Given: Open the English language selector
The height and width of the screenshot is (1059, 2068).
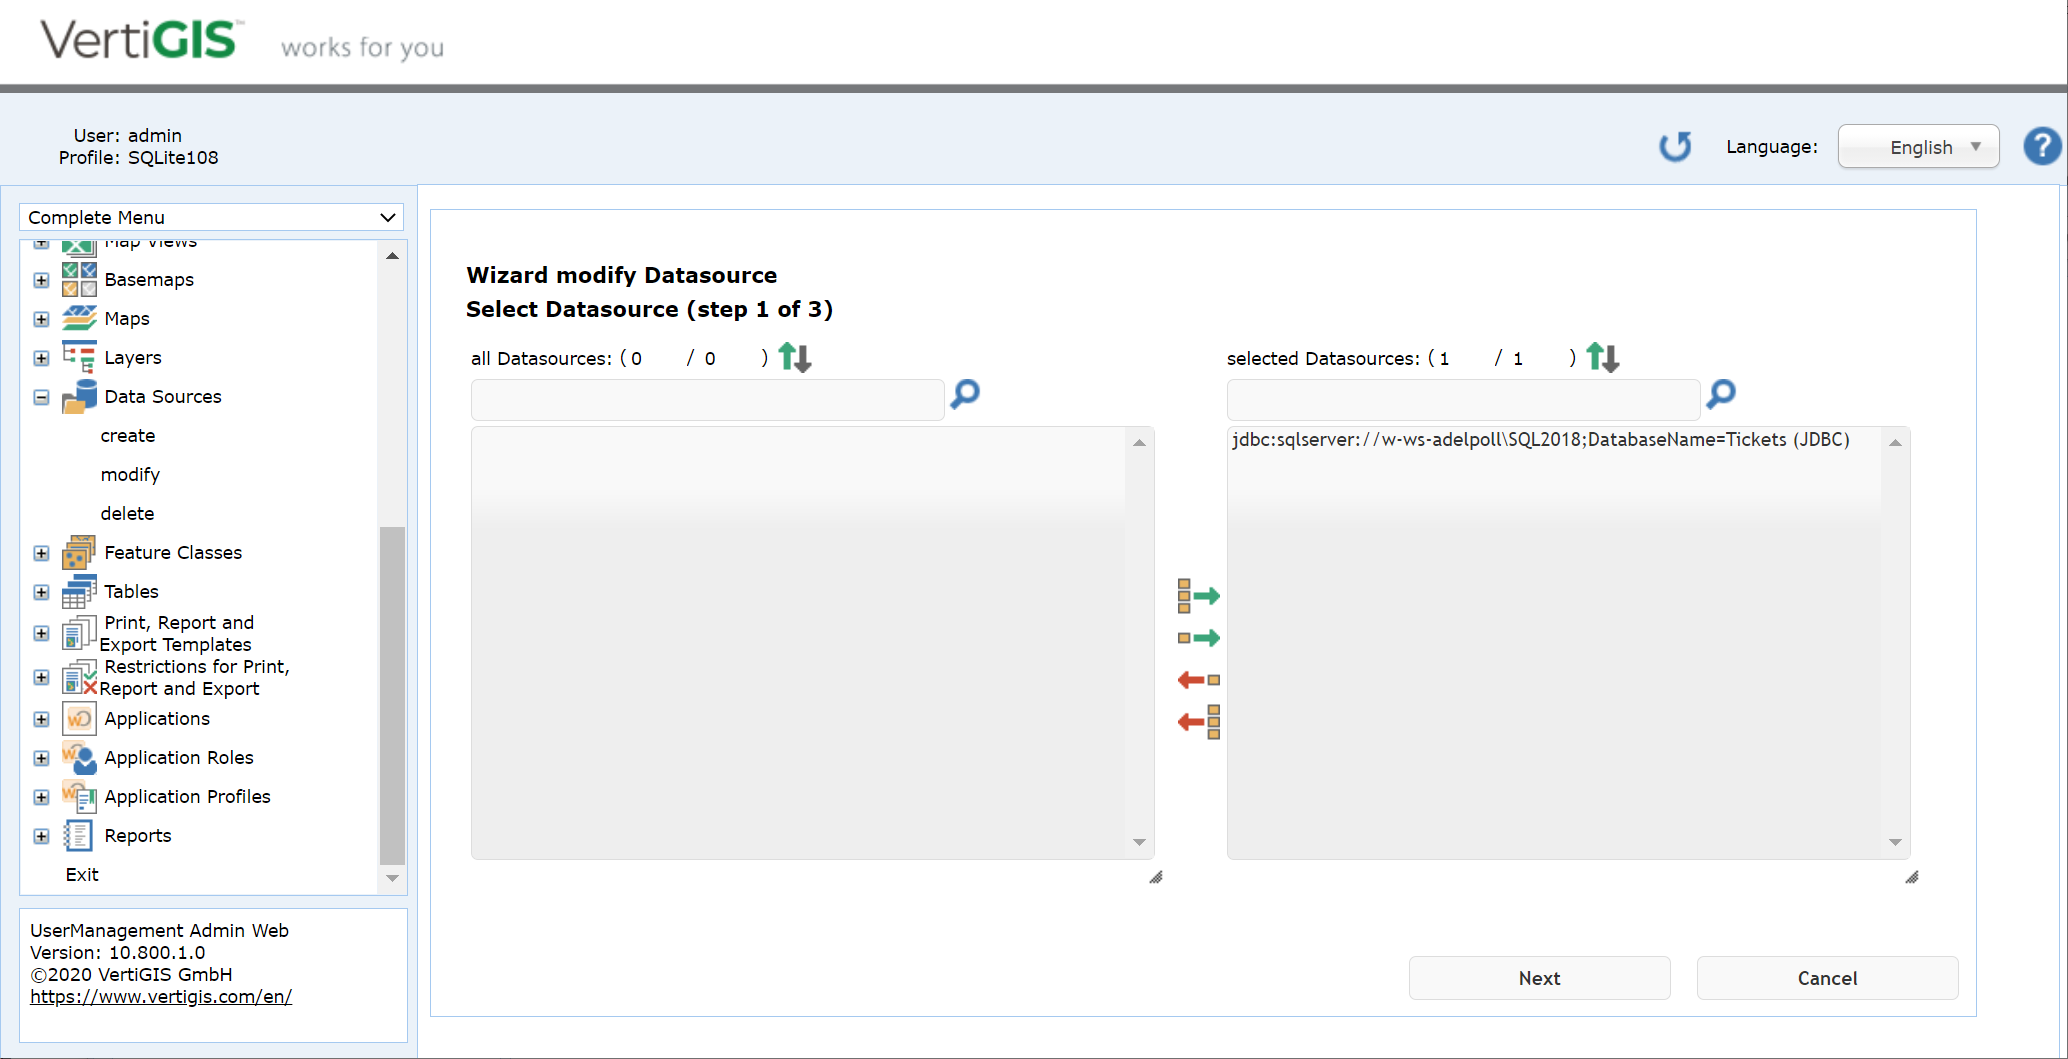Looking at the screenshot, I should [1917, 146].
